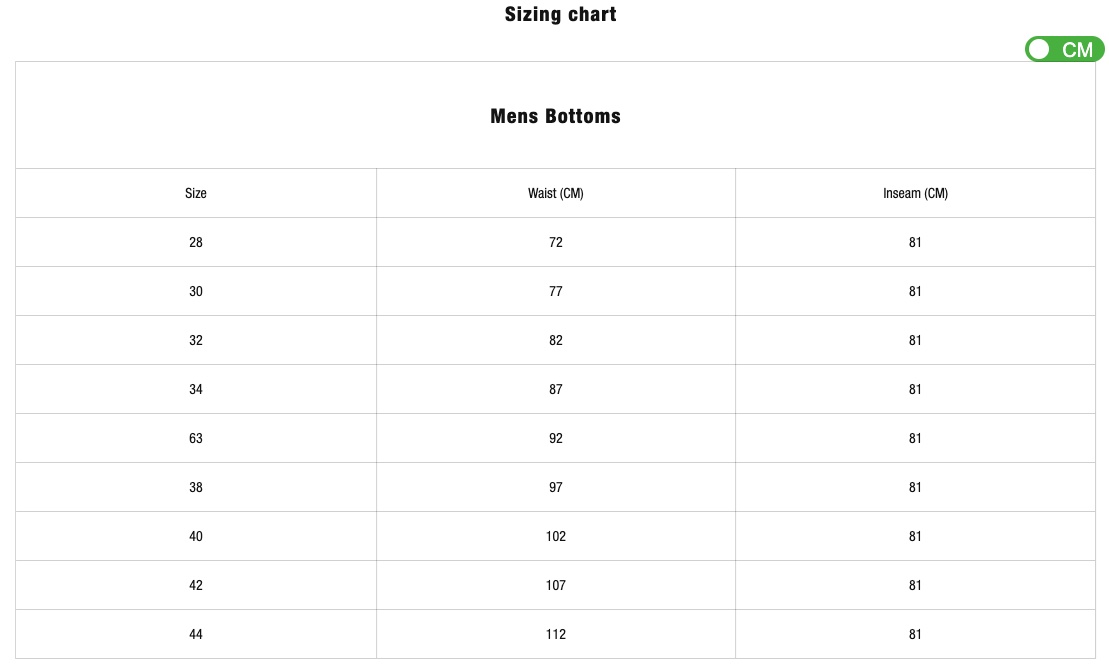Image resolution: width=1109 pixels, height=666 pixels.
Task: Select the Waist (CM) column header
Action: pos(555,193)
